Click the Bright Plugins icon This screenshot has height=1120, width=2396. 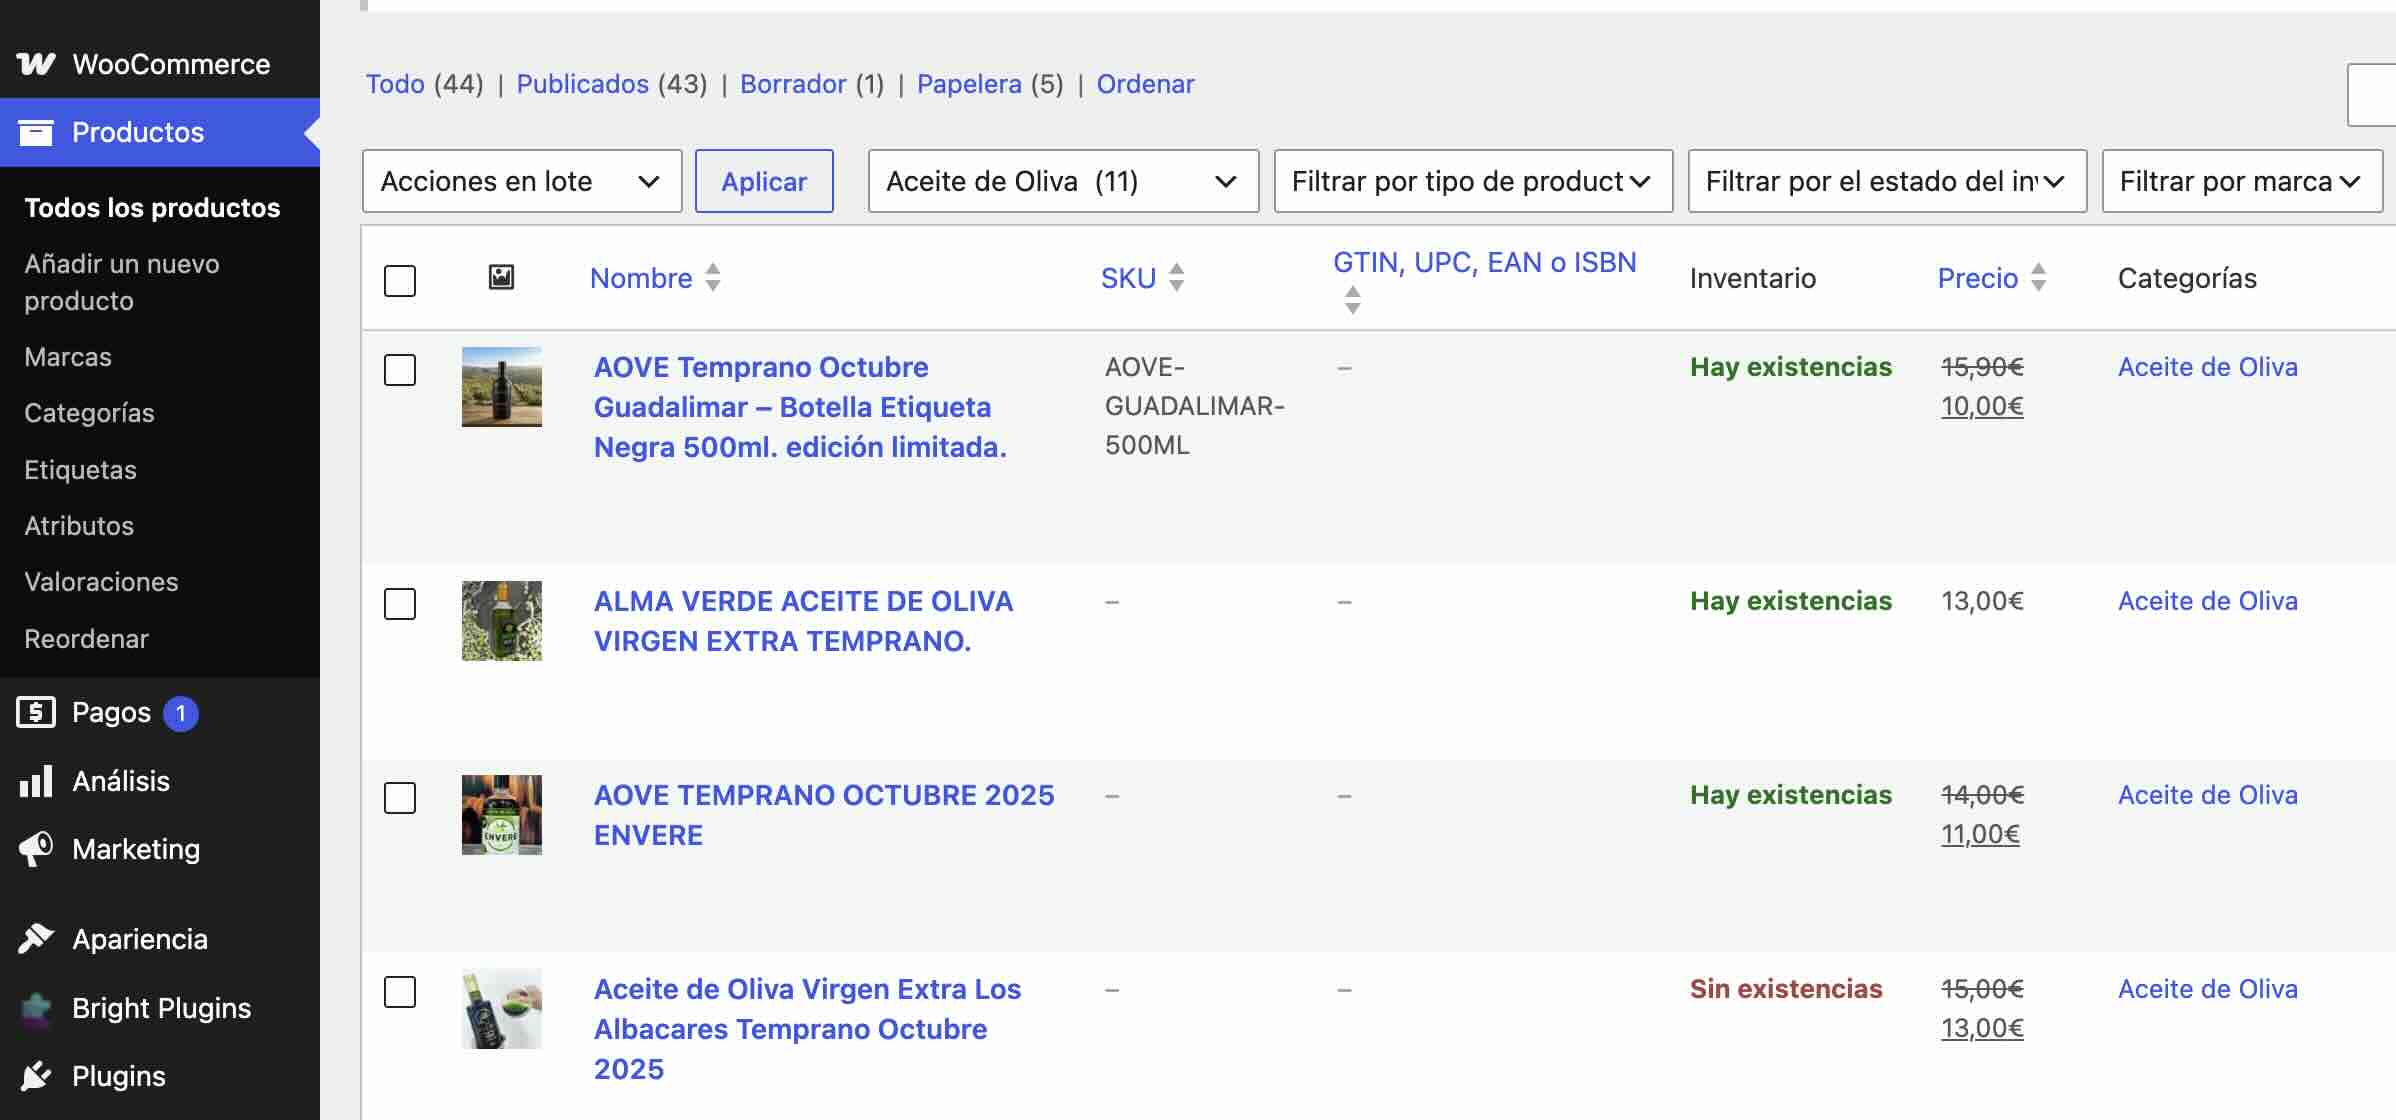click(x=36, y=1008)
